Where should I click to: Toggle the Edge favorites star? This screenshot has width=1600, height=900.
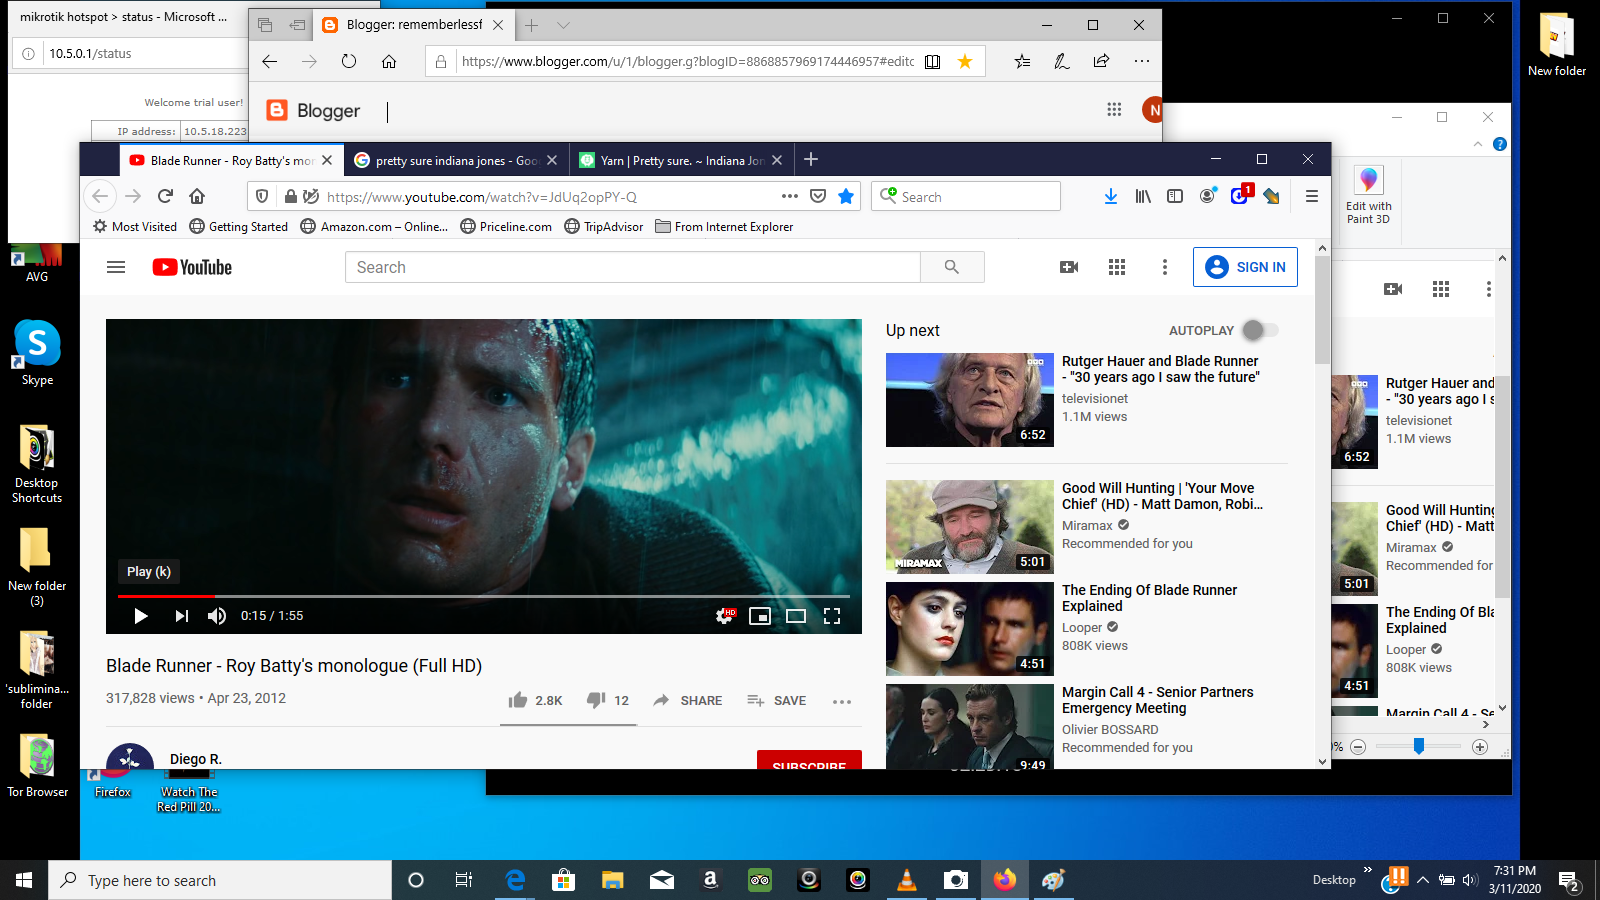[x=965, y=61]
